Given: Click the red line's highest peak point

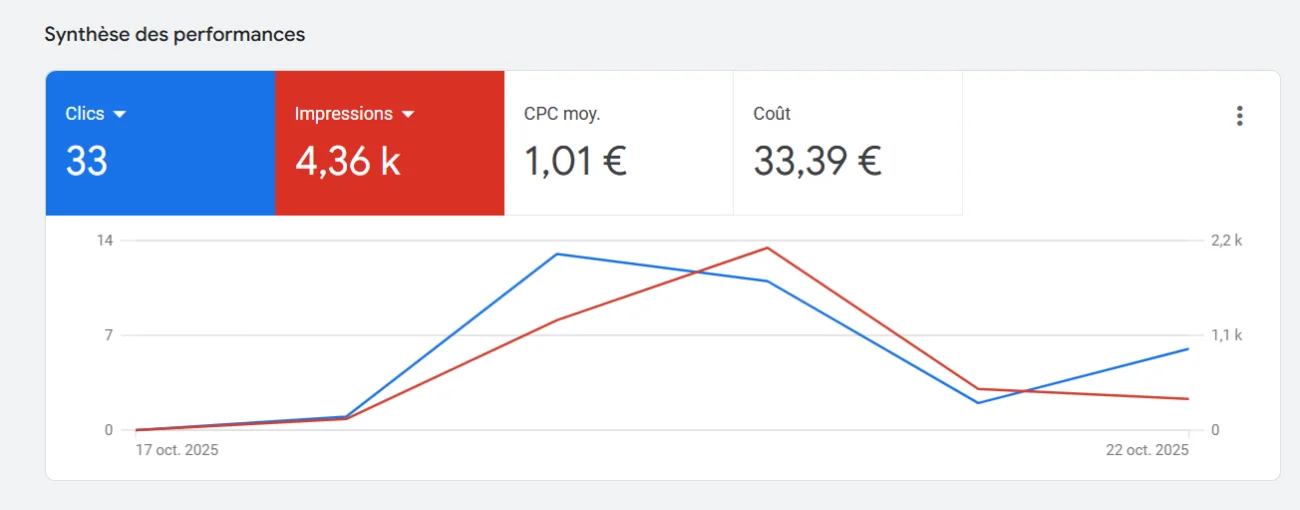Looking at the screenshot, I should [x=767, y=247].
